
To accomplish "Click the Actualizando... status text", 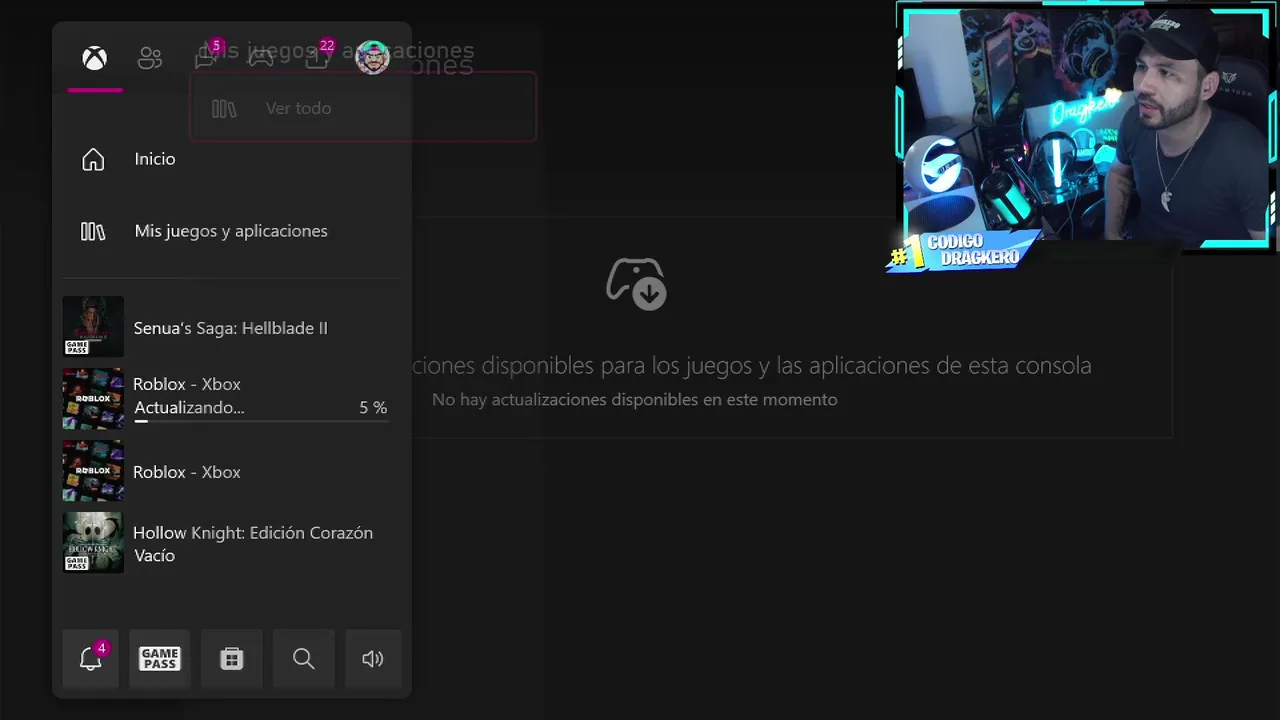I will 189,408.
